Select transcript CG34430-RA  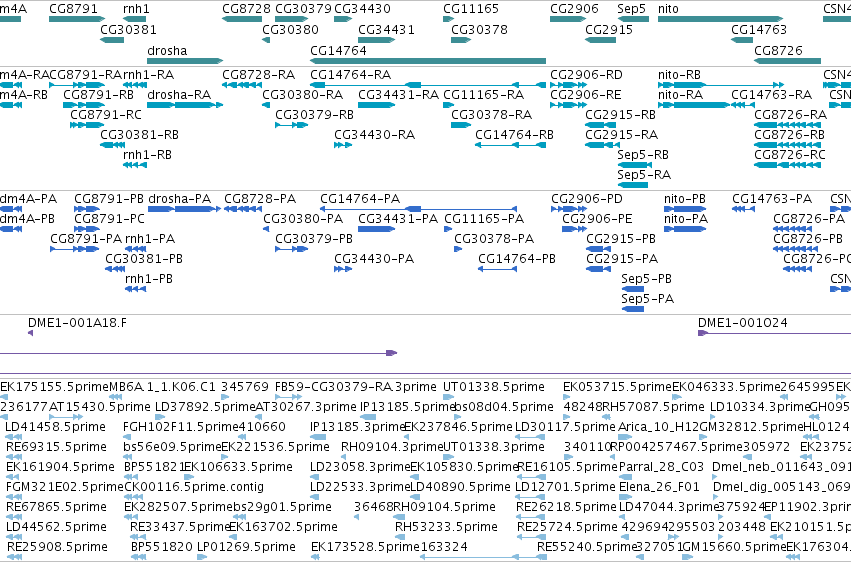click(374, 135)
